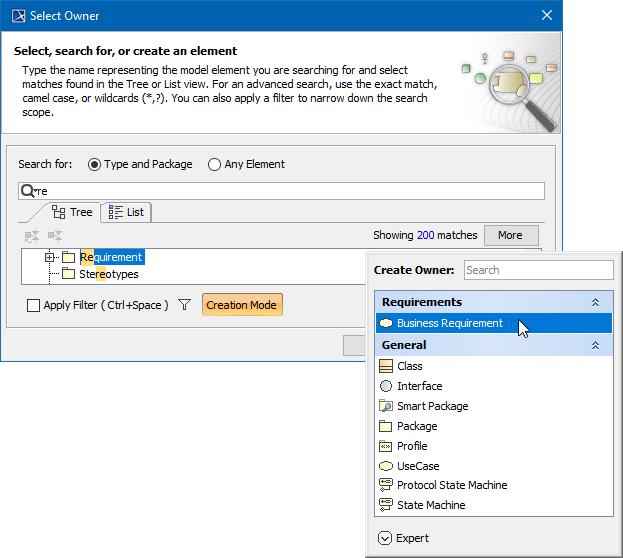
Task: Click the Stereotypes folder icon
Action: [x=68, y=274]
